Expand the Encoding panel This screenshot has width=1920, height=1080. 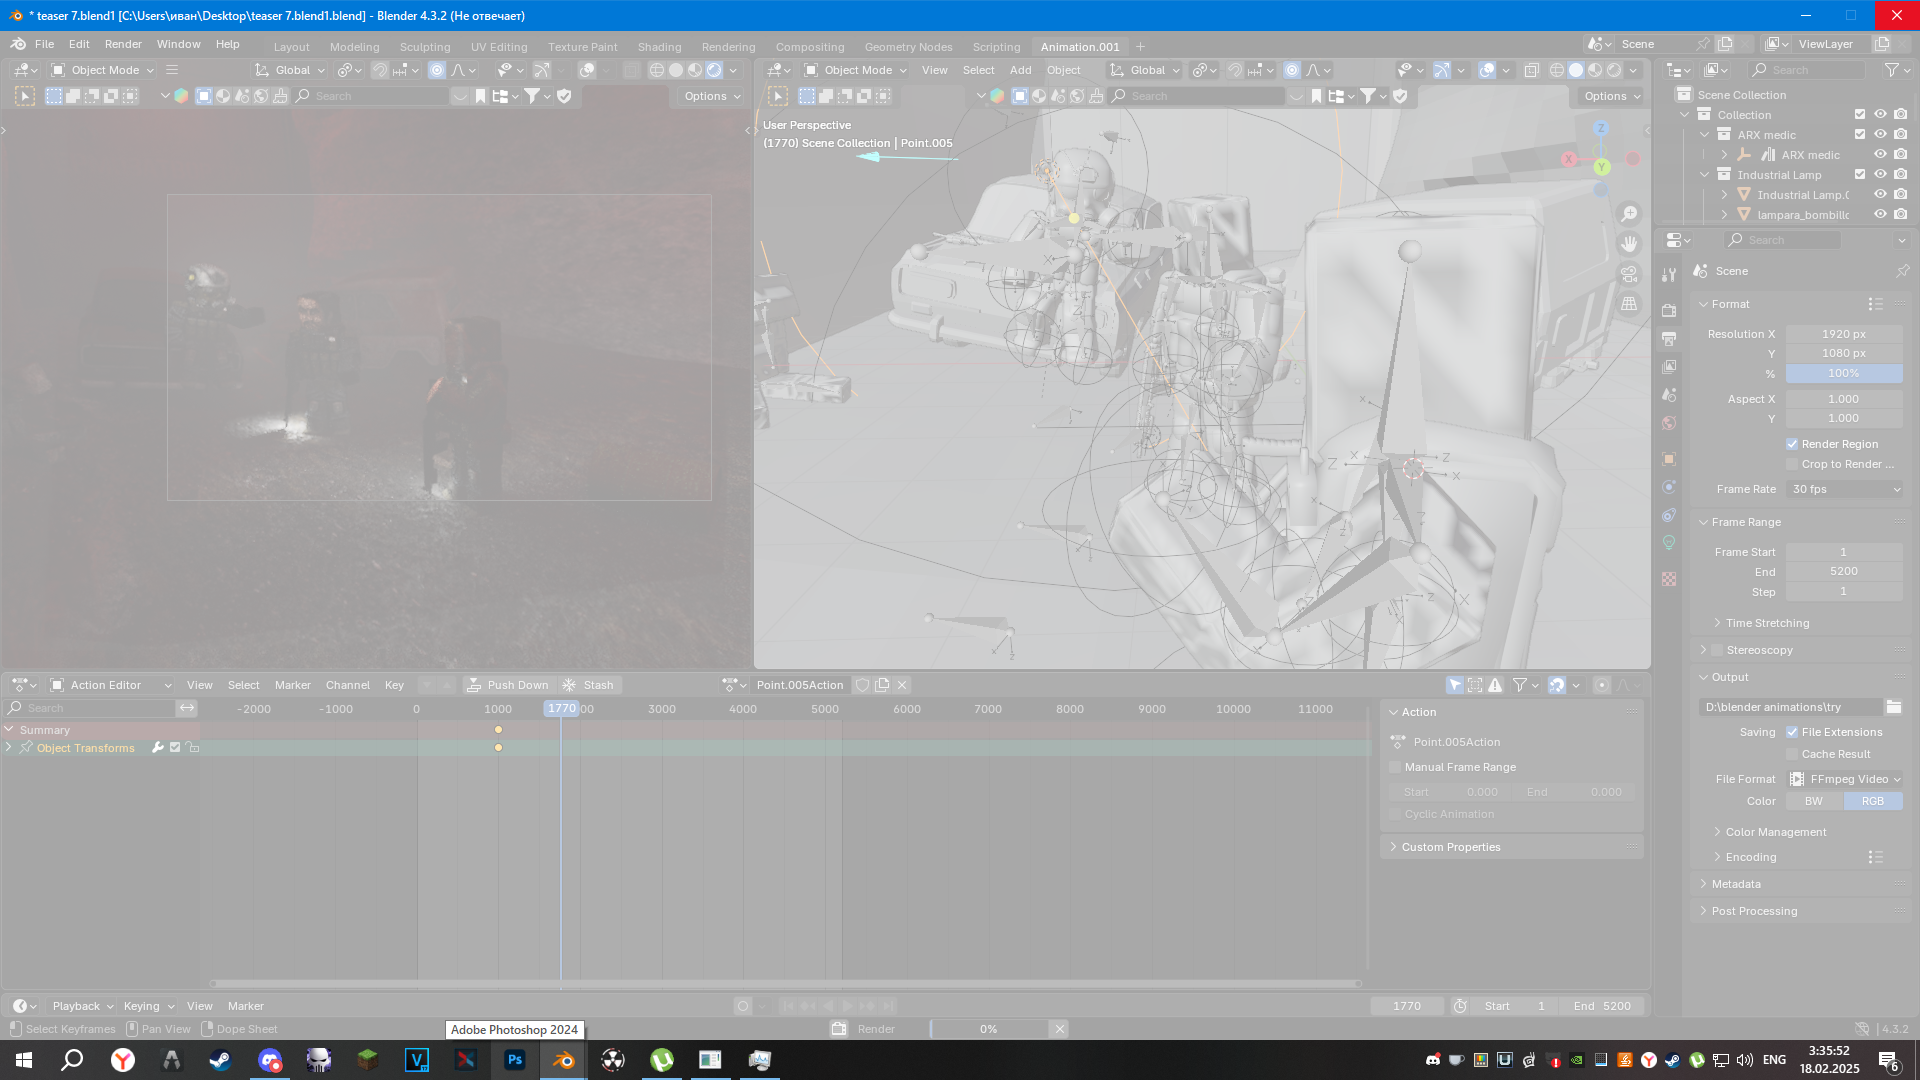[1750, 857]
